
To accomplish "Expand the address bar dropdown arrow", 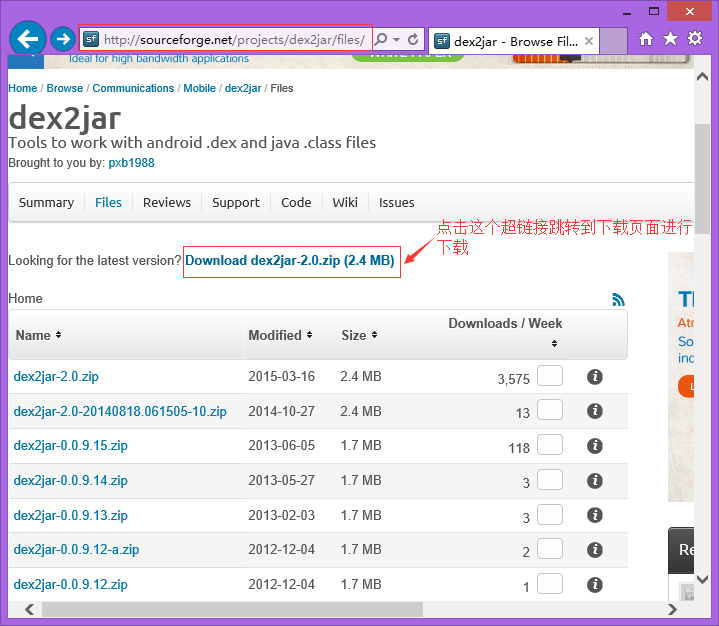I will [397, 39].
